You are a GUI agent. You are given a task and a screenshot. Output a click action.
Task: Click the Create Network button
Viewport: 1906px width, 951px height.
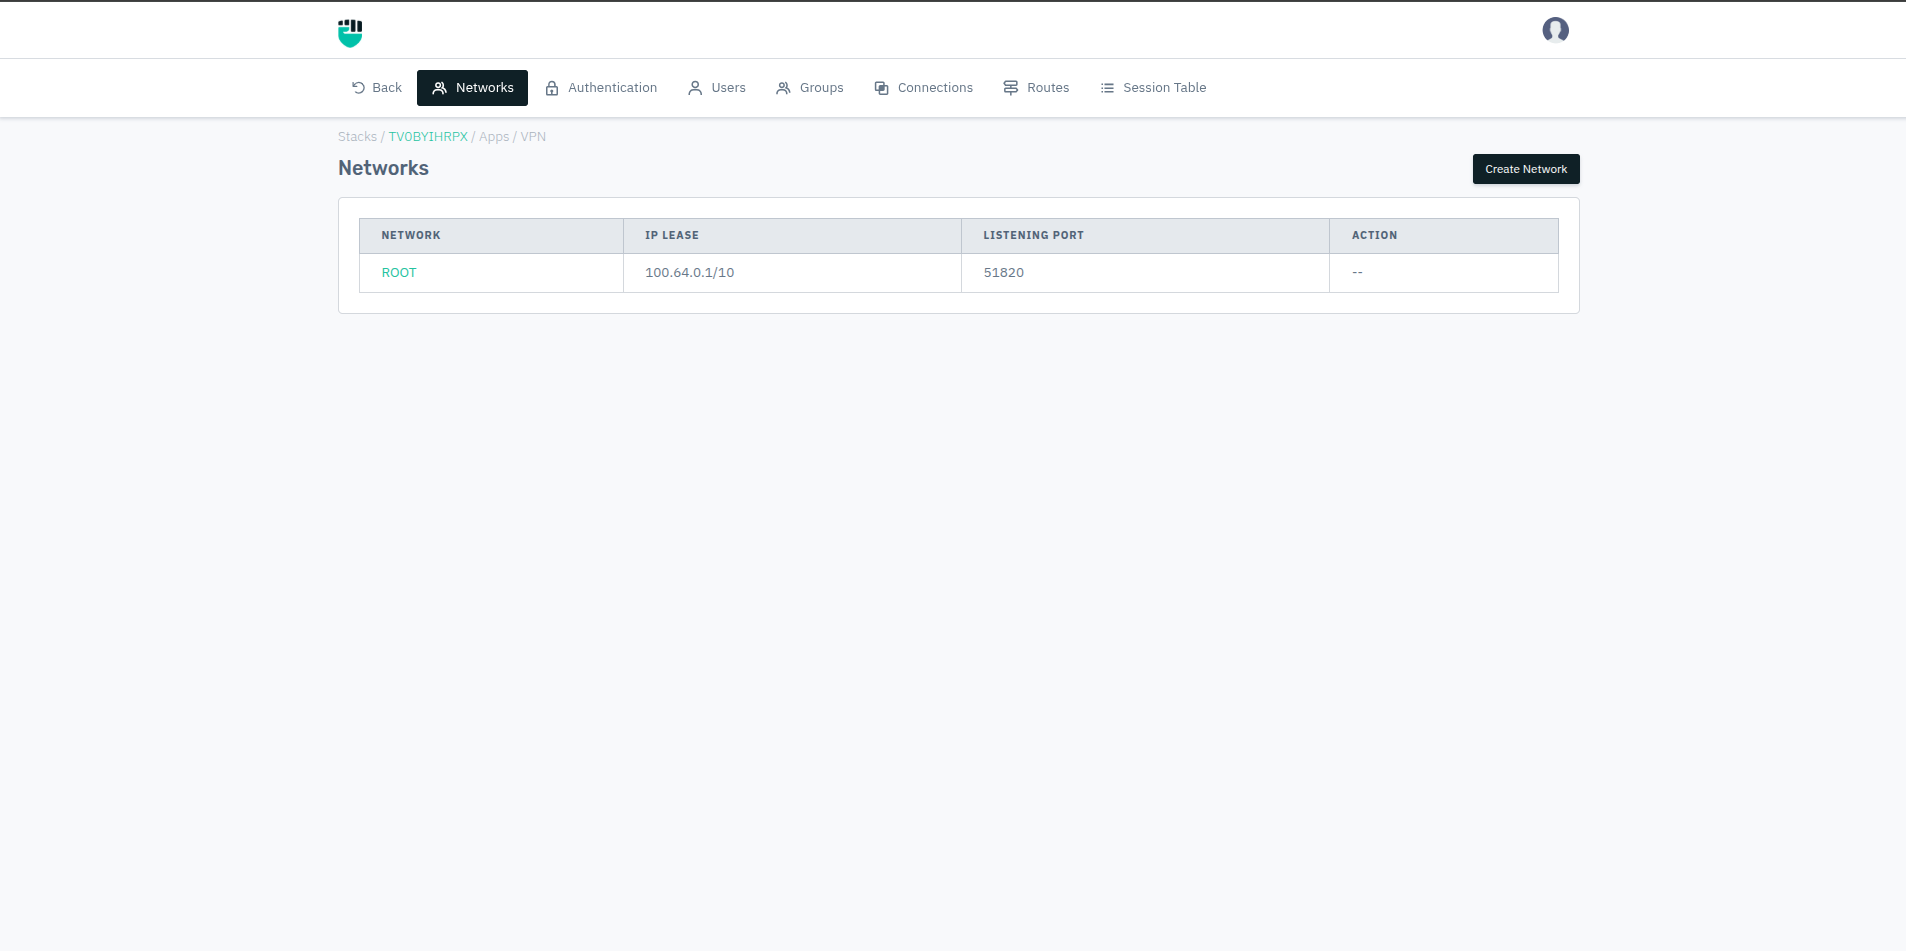pos(1526,169)
